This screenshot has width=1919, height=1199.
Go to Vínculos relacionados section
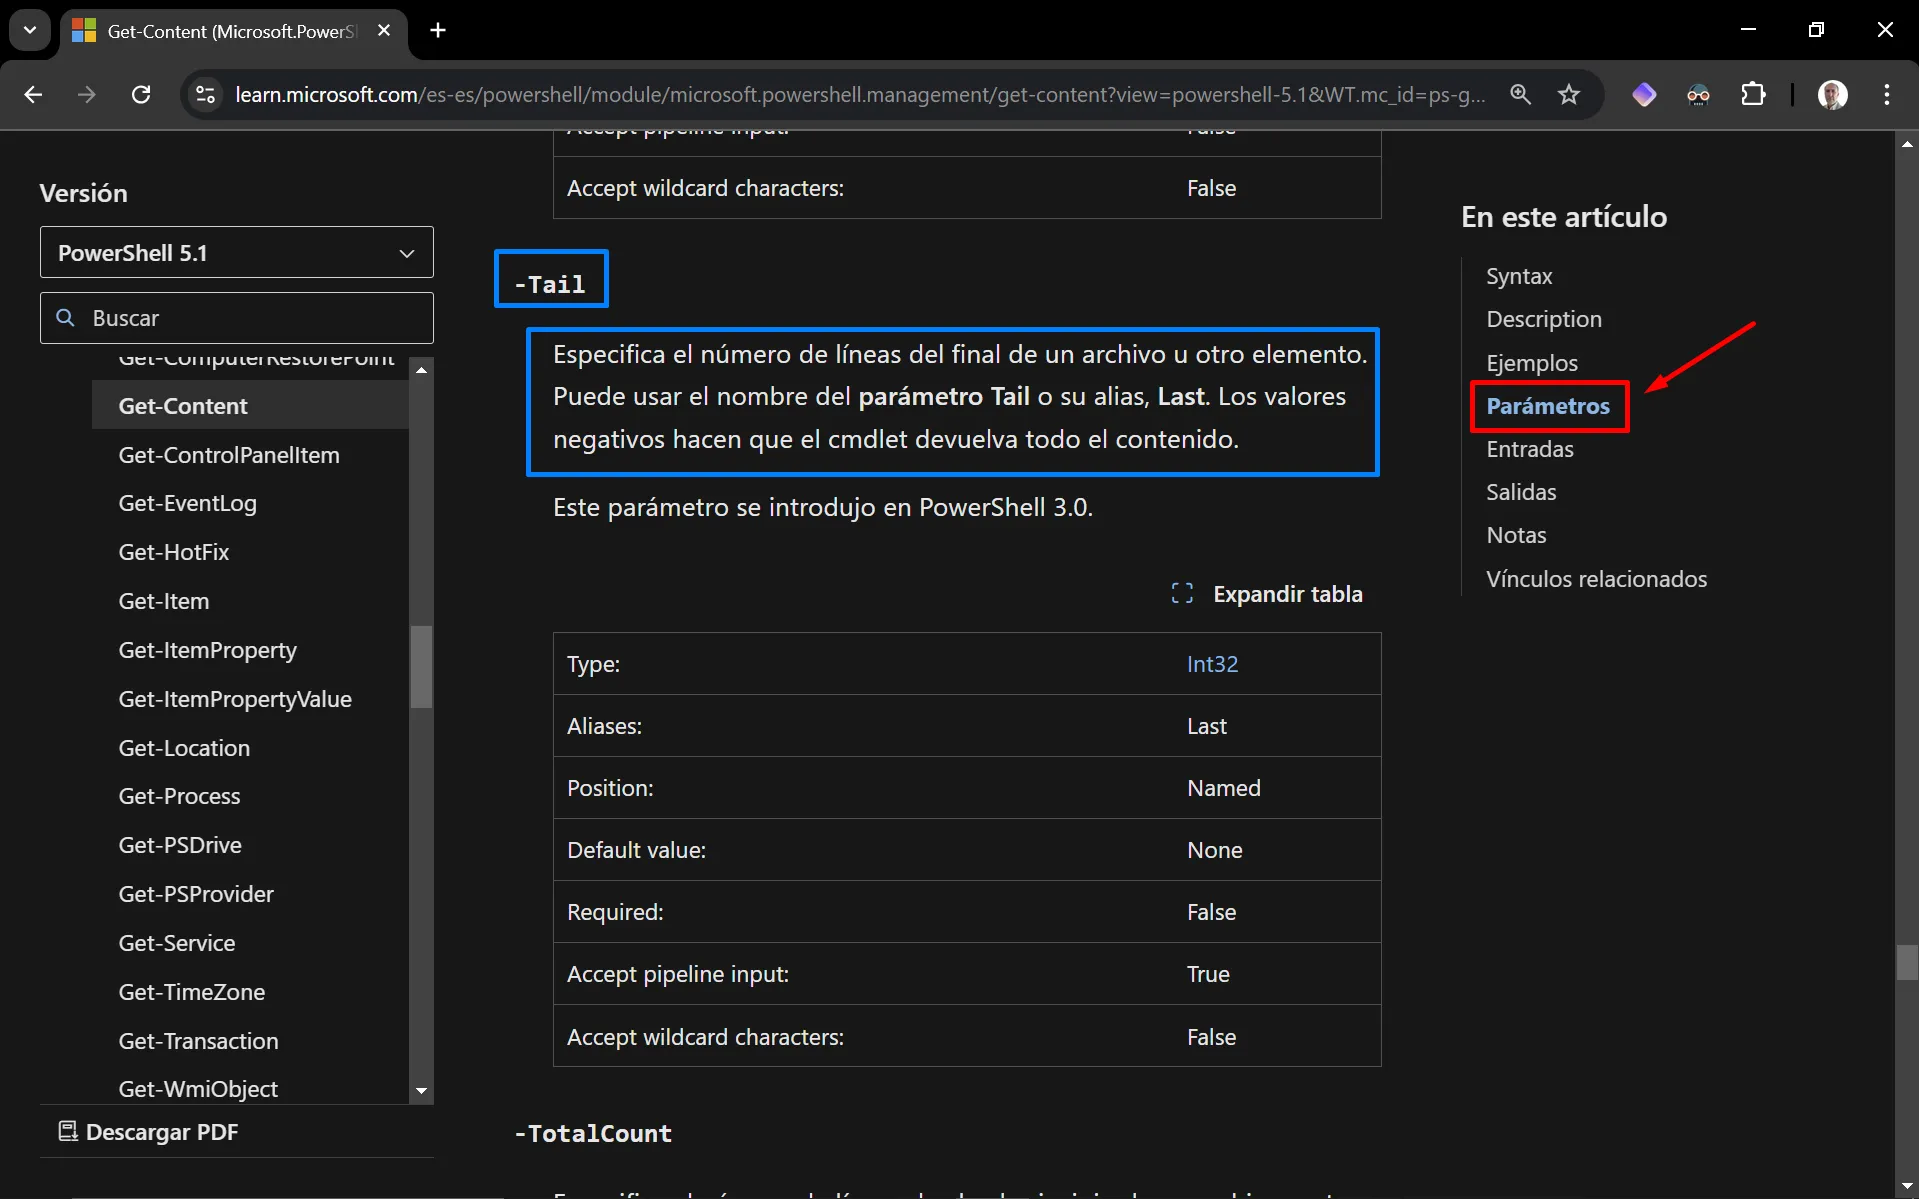1596,579
